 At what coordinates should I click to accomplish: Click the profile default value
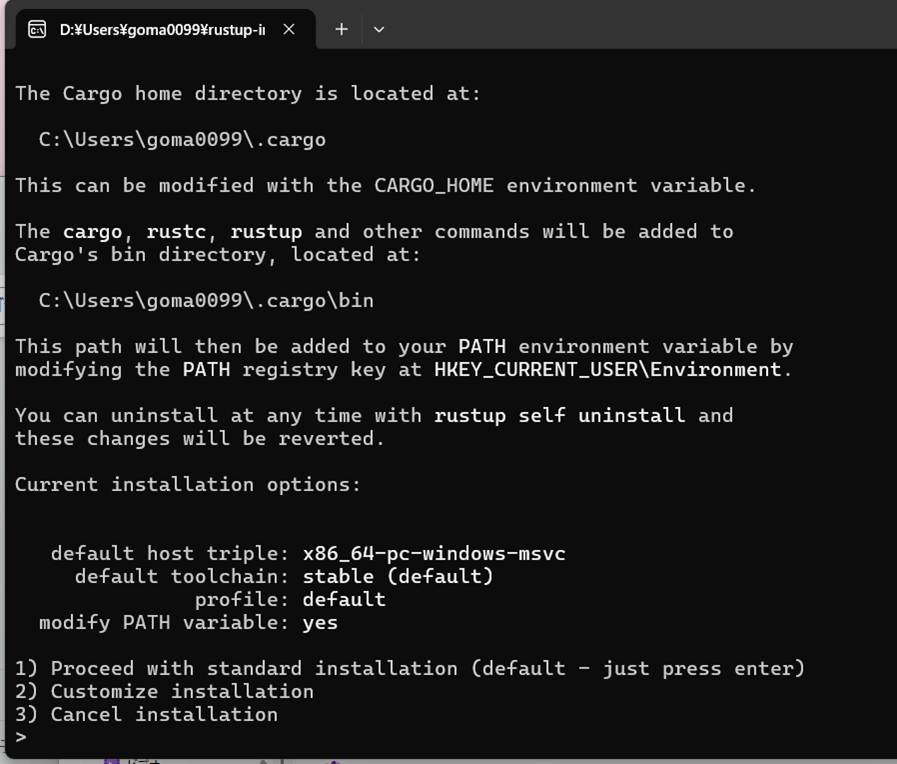tap(344, 599)
